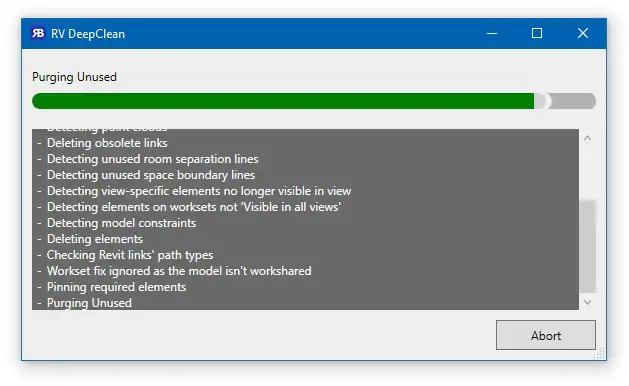The width and height of the screenshot is (629, 386).
Task: Click the 'Purging Unused' status label above progress
Action: tap(74, 77)
